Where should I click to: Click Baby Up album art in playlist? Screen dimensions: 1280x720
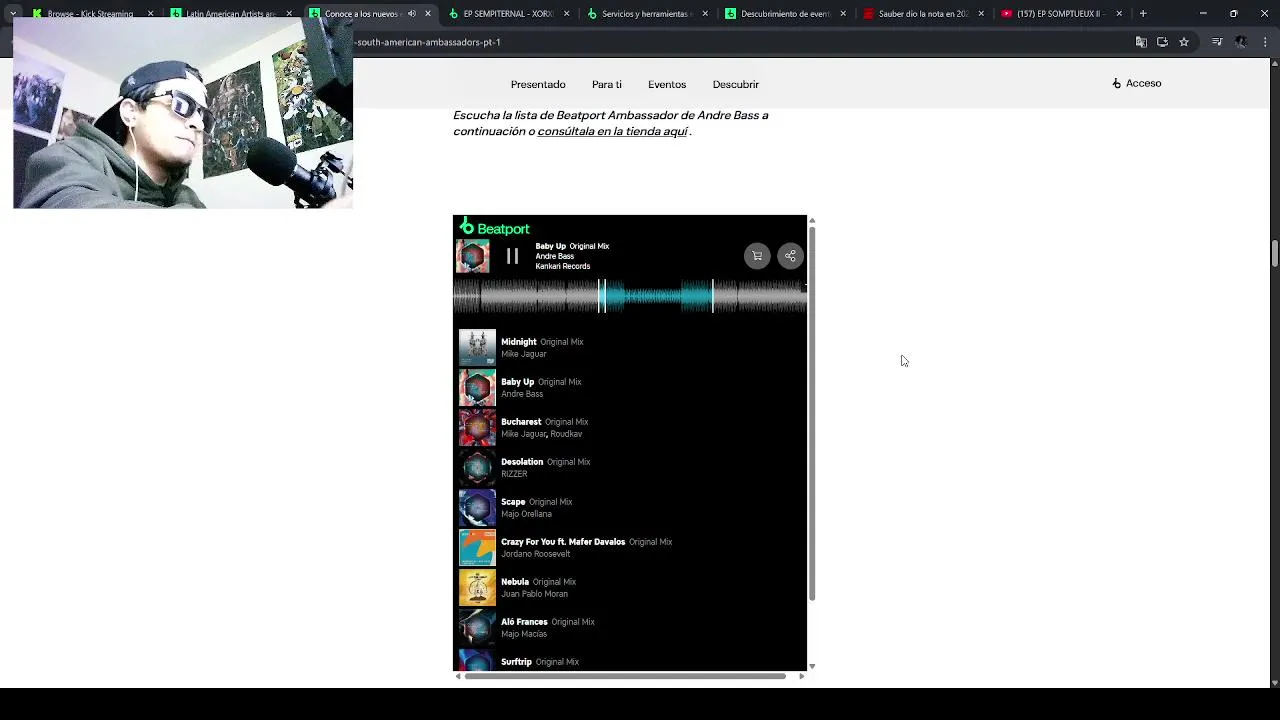click(477, 387)
